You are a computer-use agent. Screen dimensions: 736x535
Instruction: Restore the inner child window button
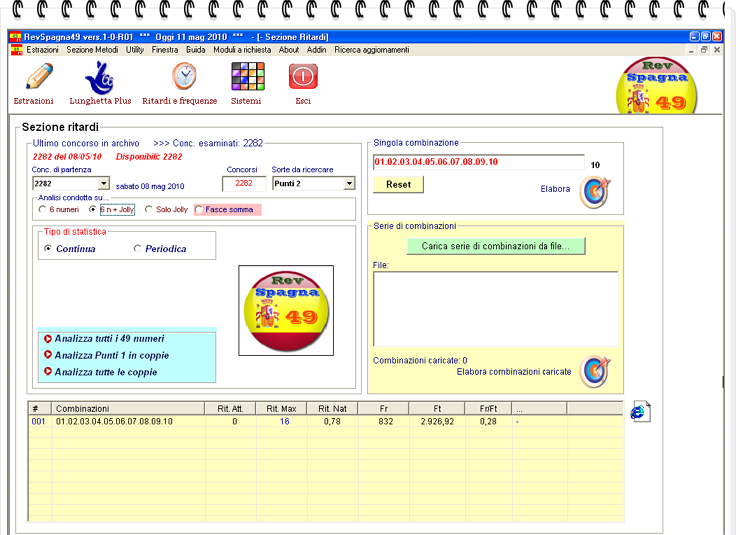pyautogui.click(x=704, y=50)
